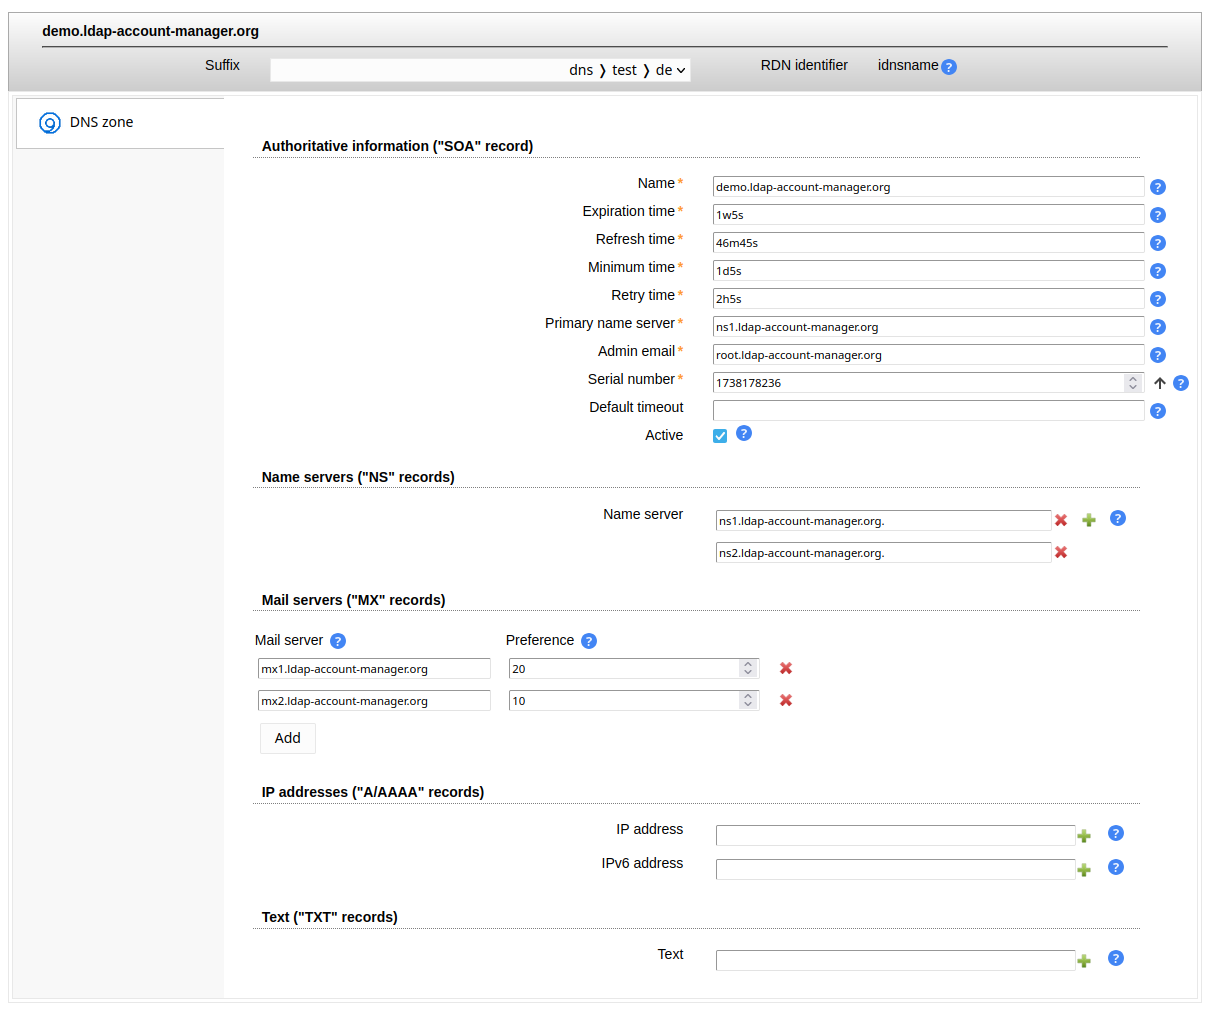Select the DNS zone tab
The height and width of the screenshot is (1016, 1218).
click(x=101, y=122)
